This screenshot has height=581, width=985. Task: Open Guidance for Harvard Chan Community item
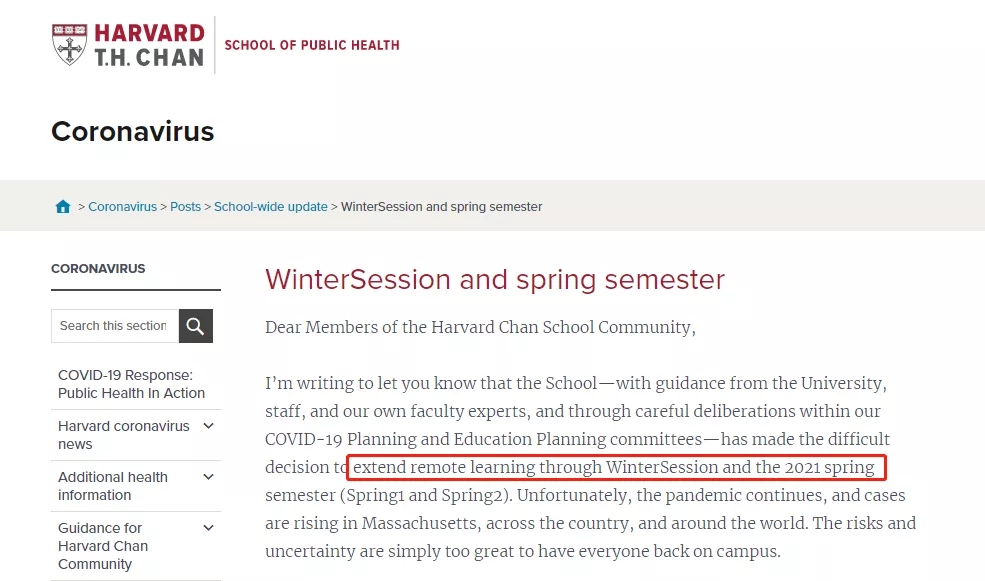point(103,546)
